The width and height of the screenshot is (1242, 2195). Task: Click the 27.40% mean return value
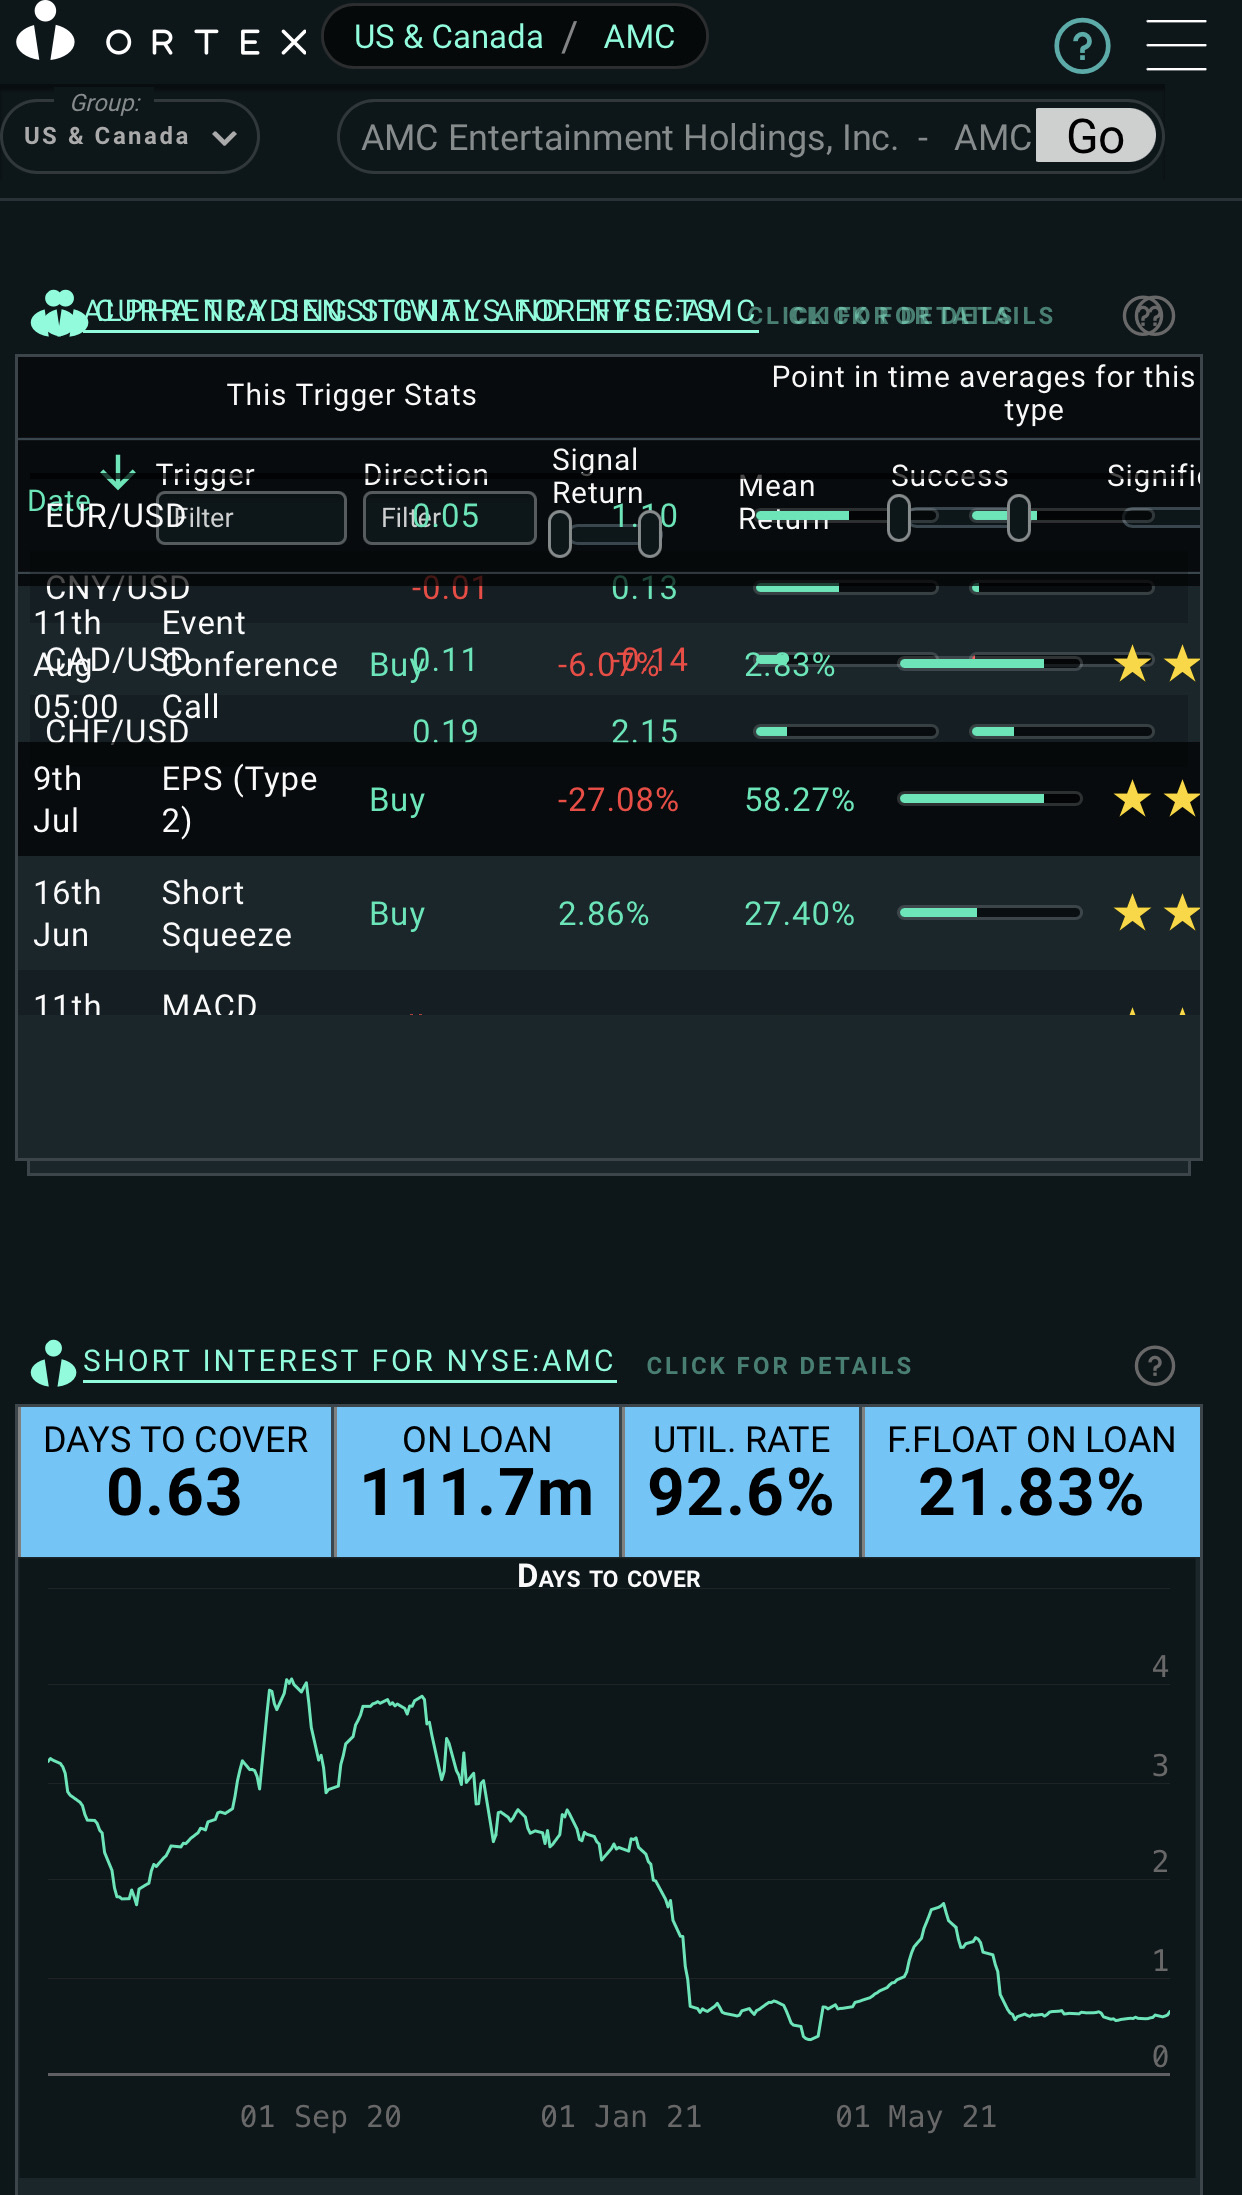tap(799, 913)
